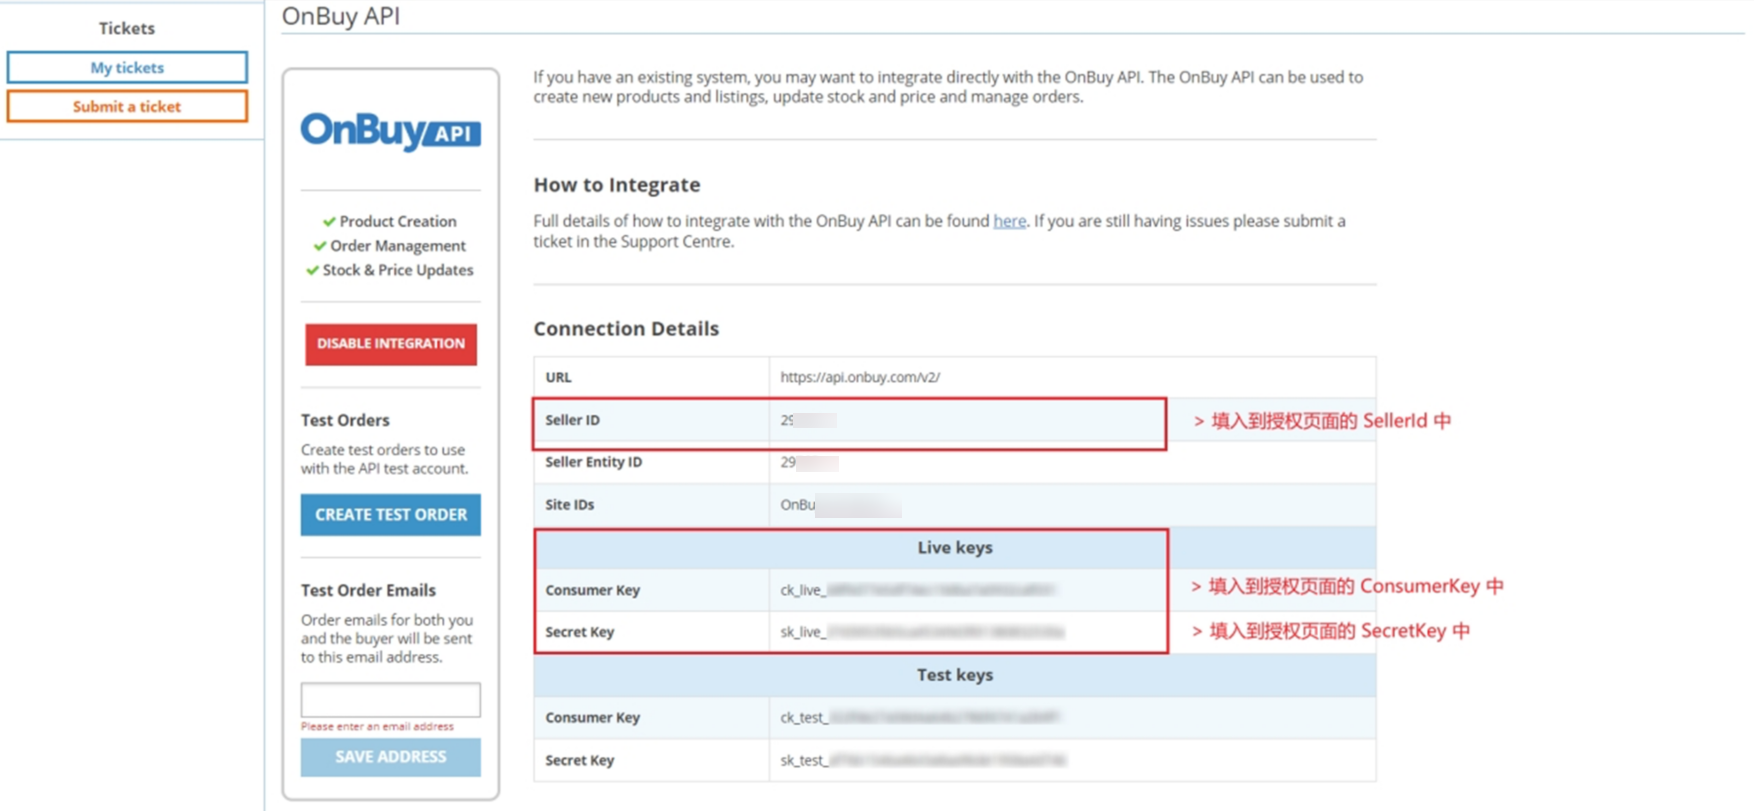Click the Seller ID row label

[572, 420]
